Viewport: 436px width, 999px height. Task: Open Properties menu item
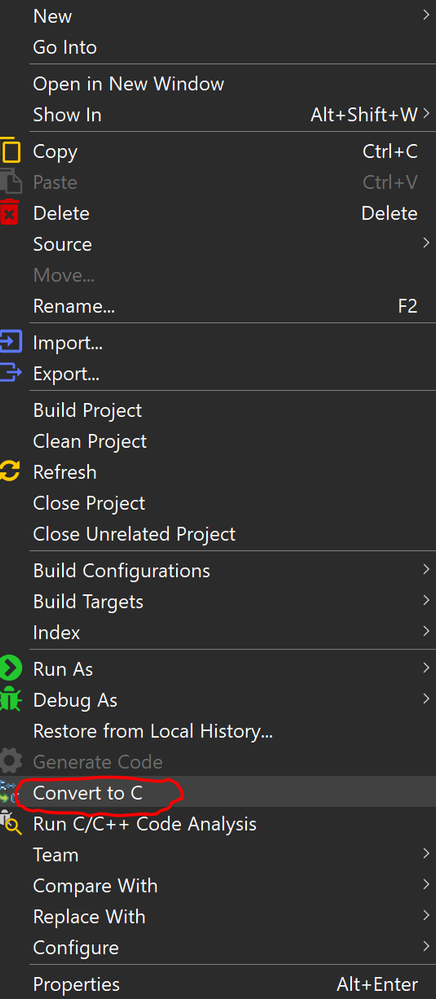click(x=218, y=984)
